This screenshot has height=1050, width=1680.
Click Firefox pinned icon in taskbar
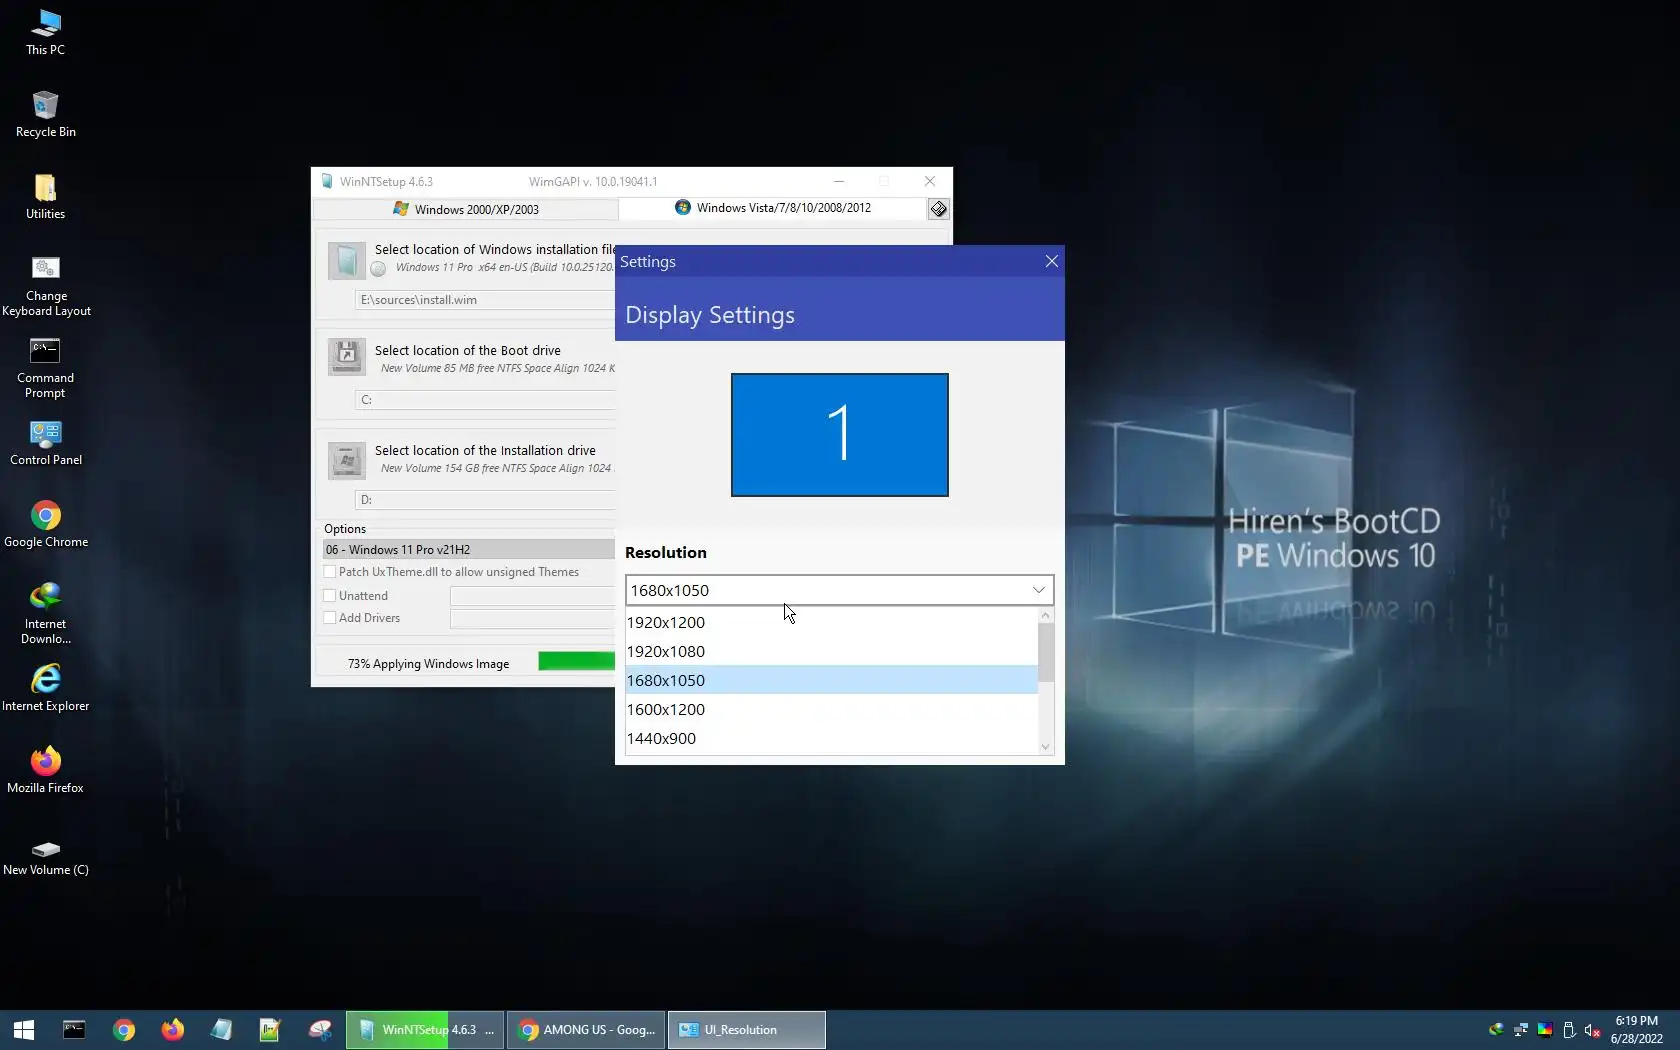point(173,1030)
